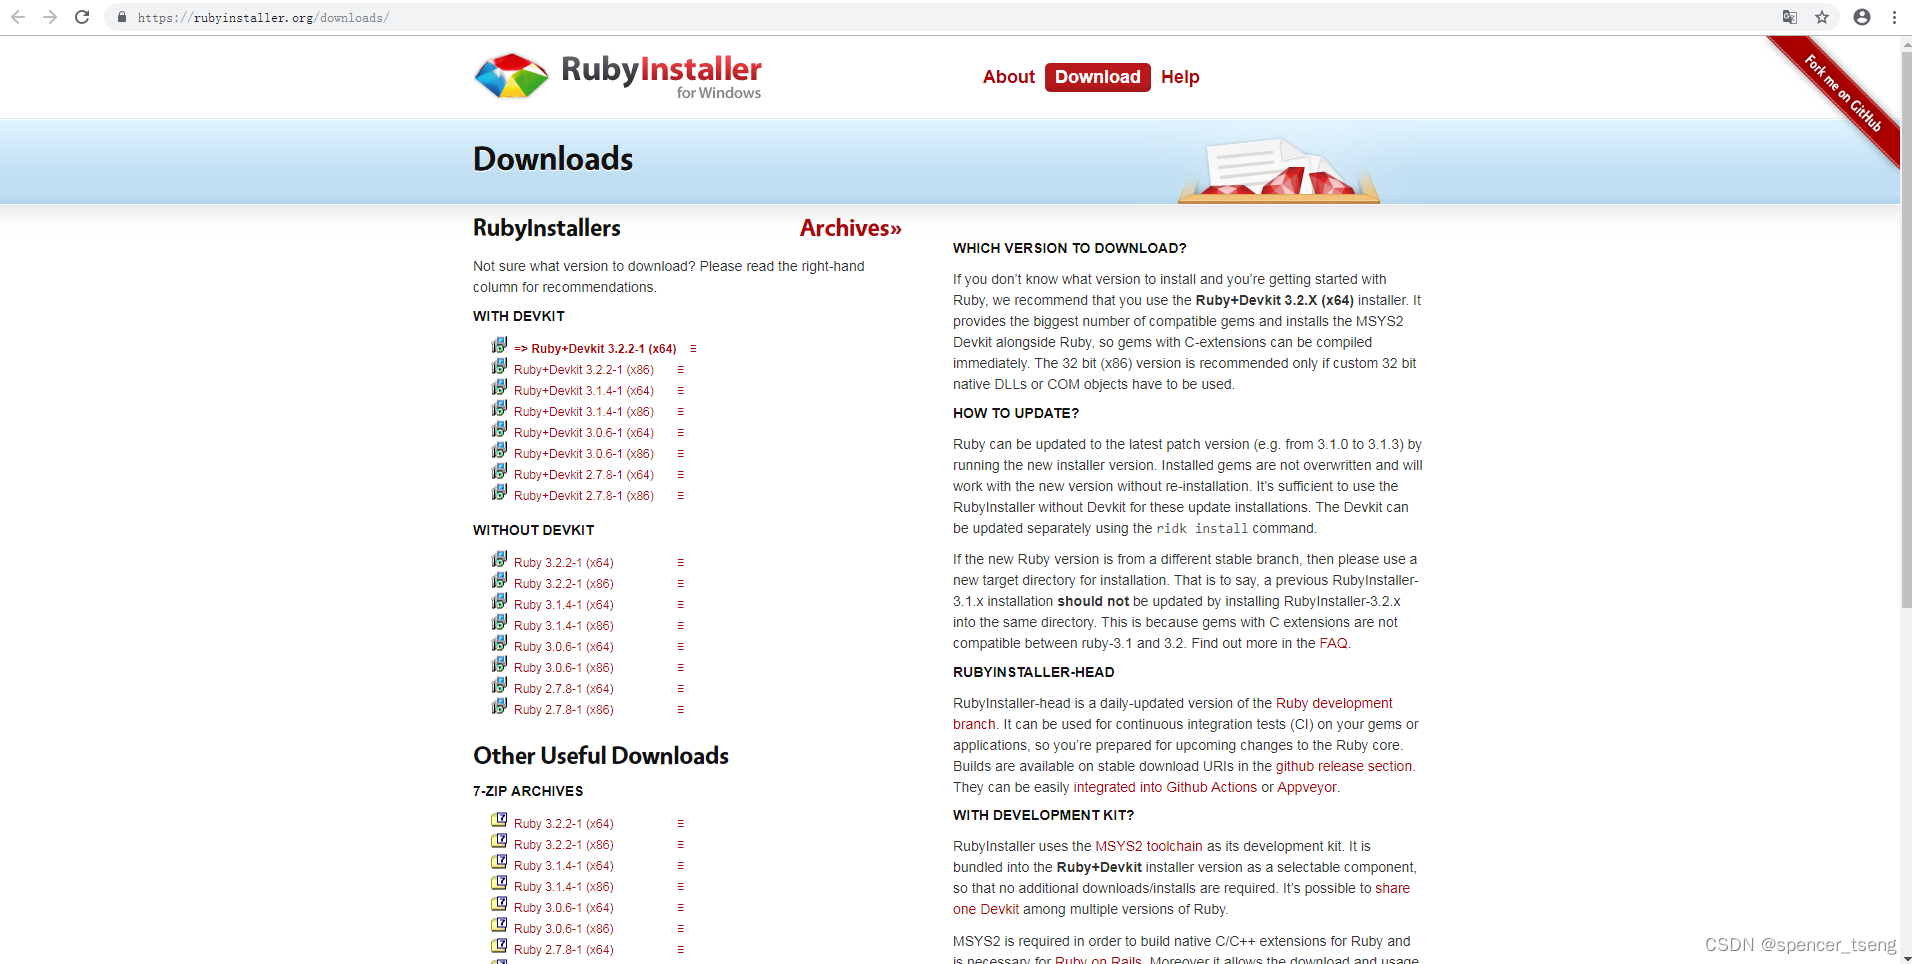Click the page reload icon

[80, 17]
